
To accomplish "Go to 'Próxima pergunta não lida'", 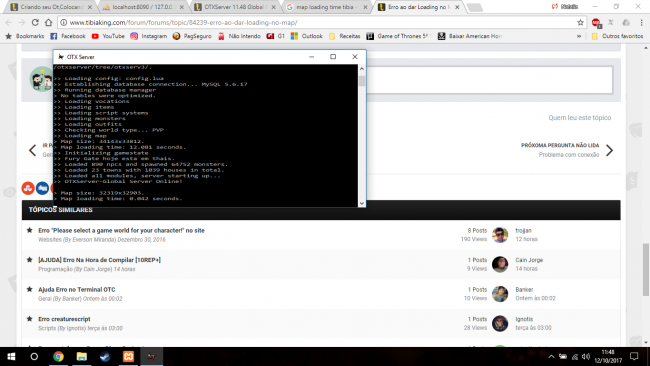I will (x=560, y=145).
